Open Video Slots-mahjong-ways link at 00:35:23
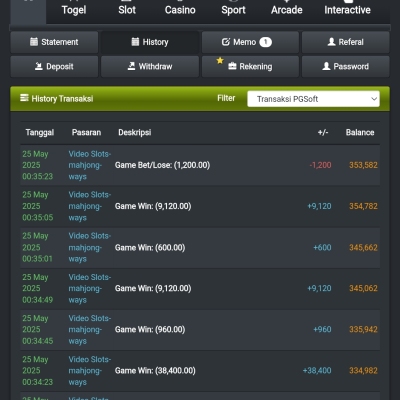400x400 pixels. click(x=90, y=165)
